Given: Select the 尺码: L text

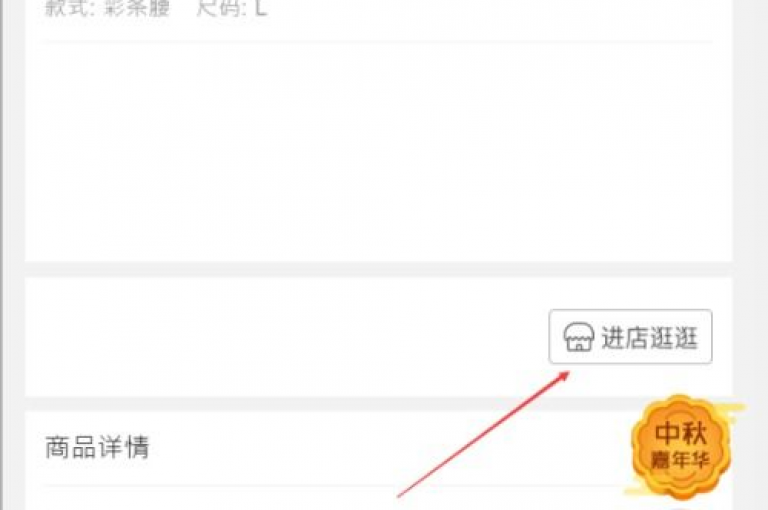Looking at the screenshot, I should [x=232, y=8].
